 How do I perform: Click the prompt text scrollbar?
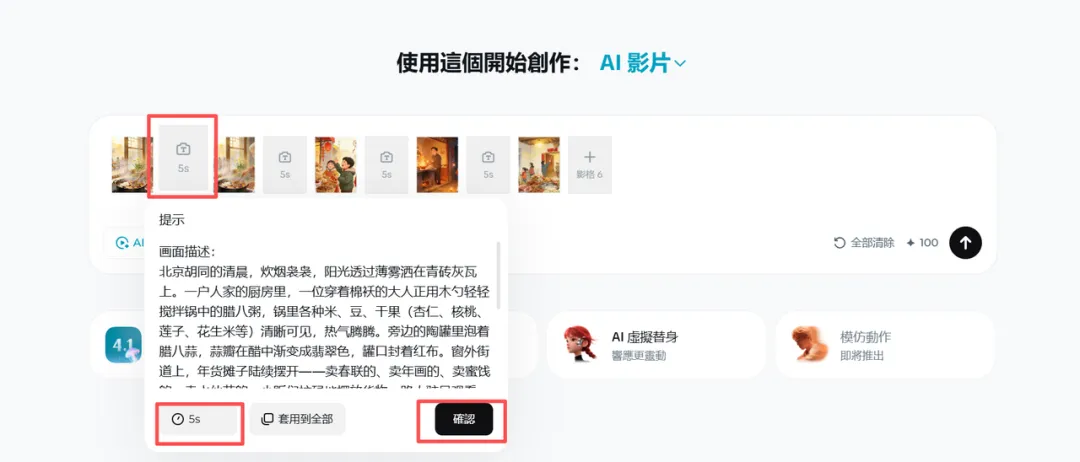point(499,275)
